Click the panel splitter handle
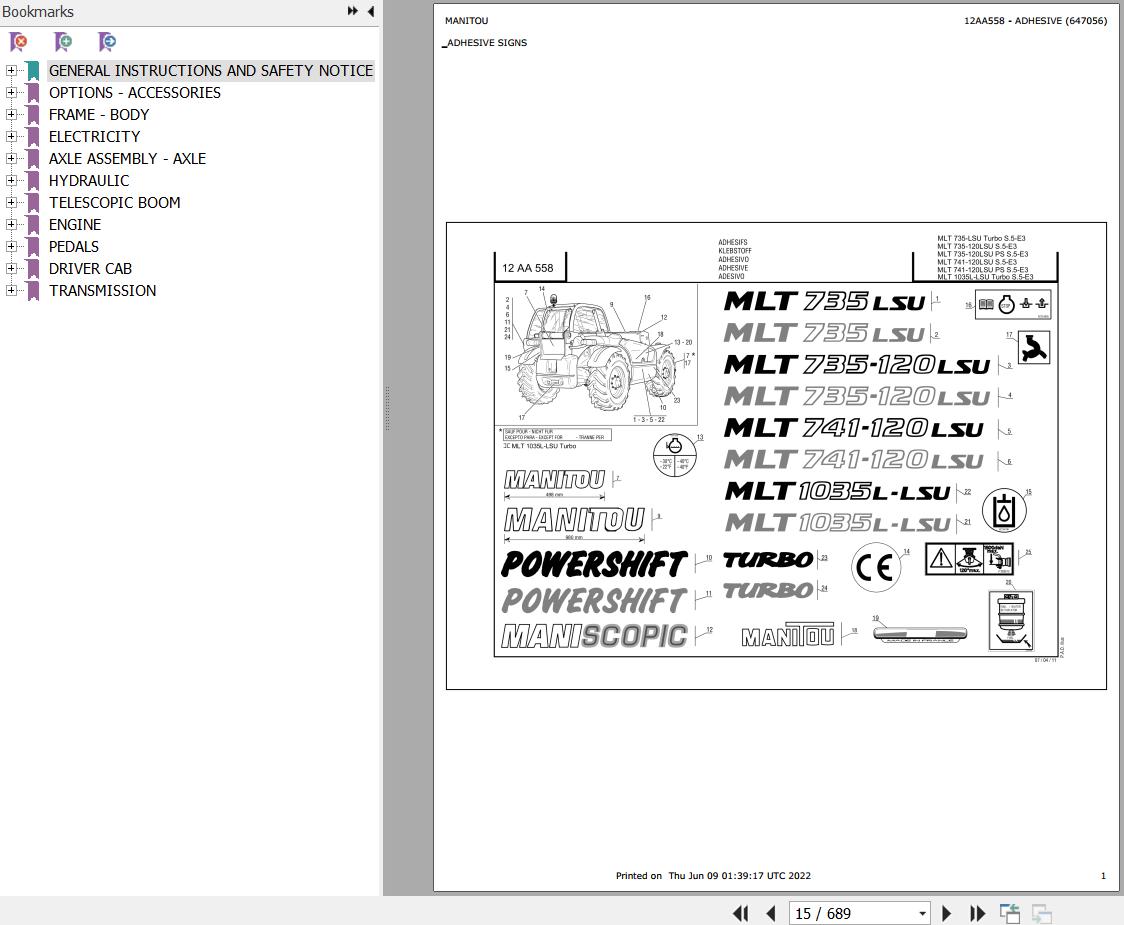Image resolution: width=1124 pixels, height=925 pixels. pyautogui.click(x=387, y=408)
